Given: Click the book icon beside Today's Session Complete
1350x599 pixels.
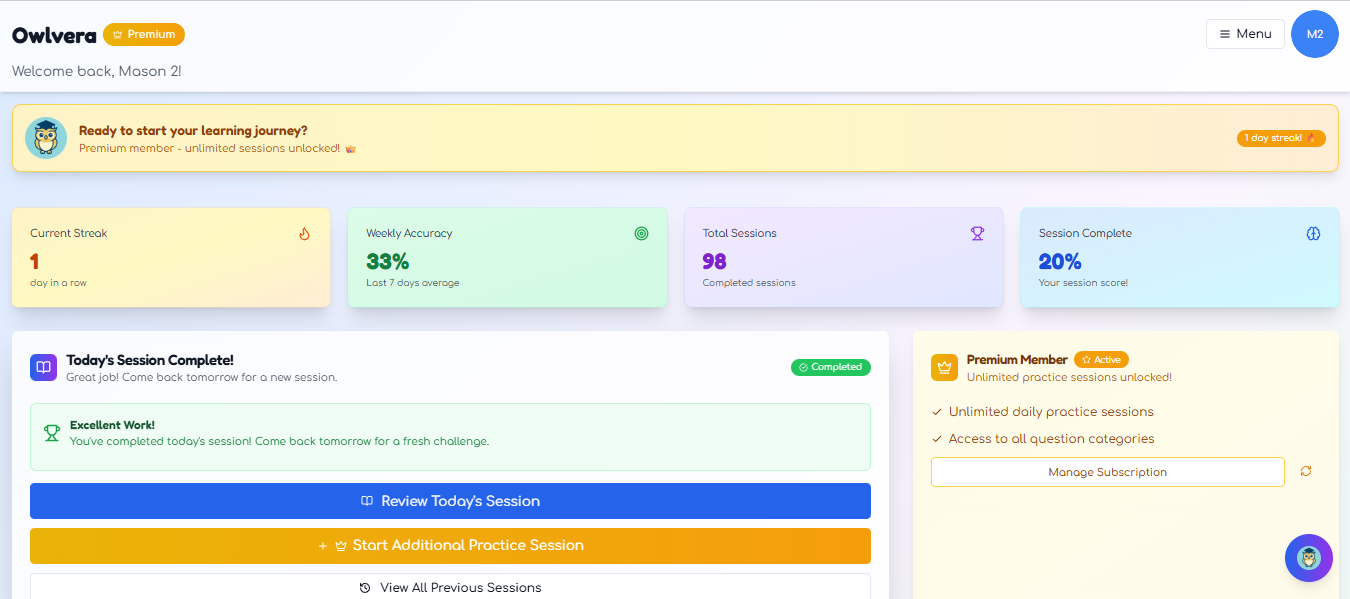Looking at the screenshot, I should click(43, 367).
